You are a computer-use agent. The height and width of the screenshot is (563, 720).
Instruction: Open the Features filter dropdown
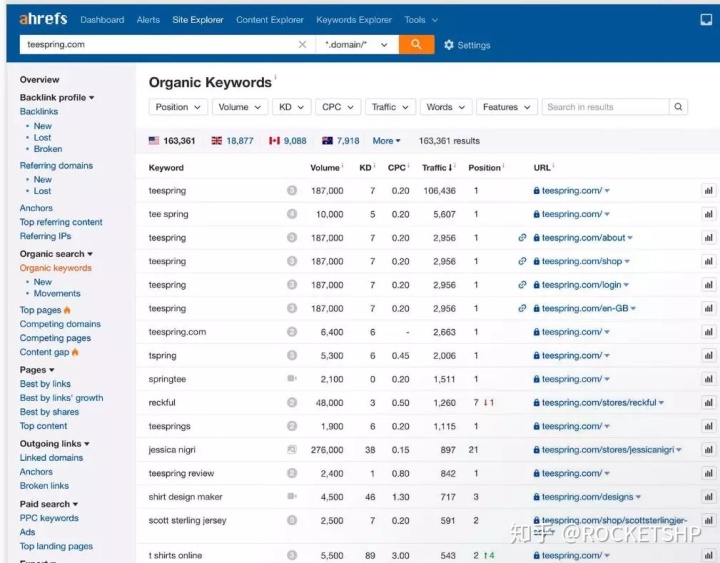point(506,107)
